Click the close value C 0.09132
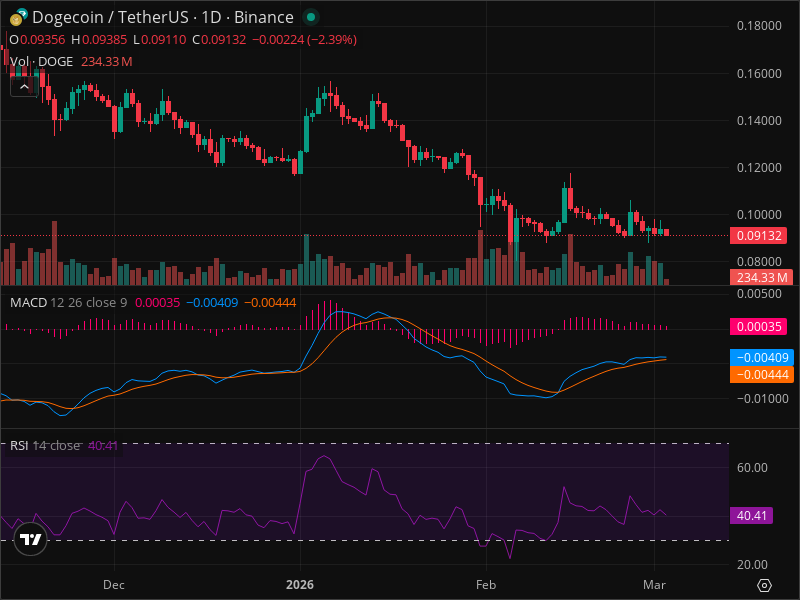The height and width of the screenshot is (600, 800). click(x=219, y=40)
